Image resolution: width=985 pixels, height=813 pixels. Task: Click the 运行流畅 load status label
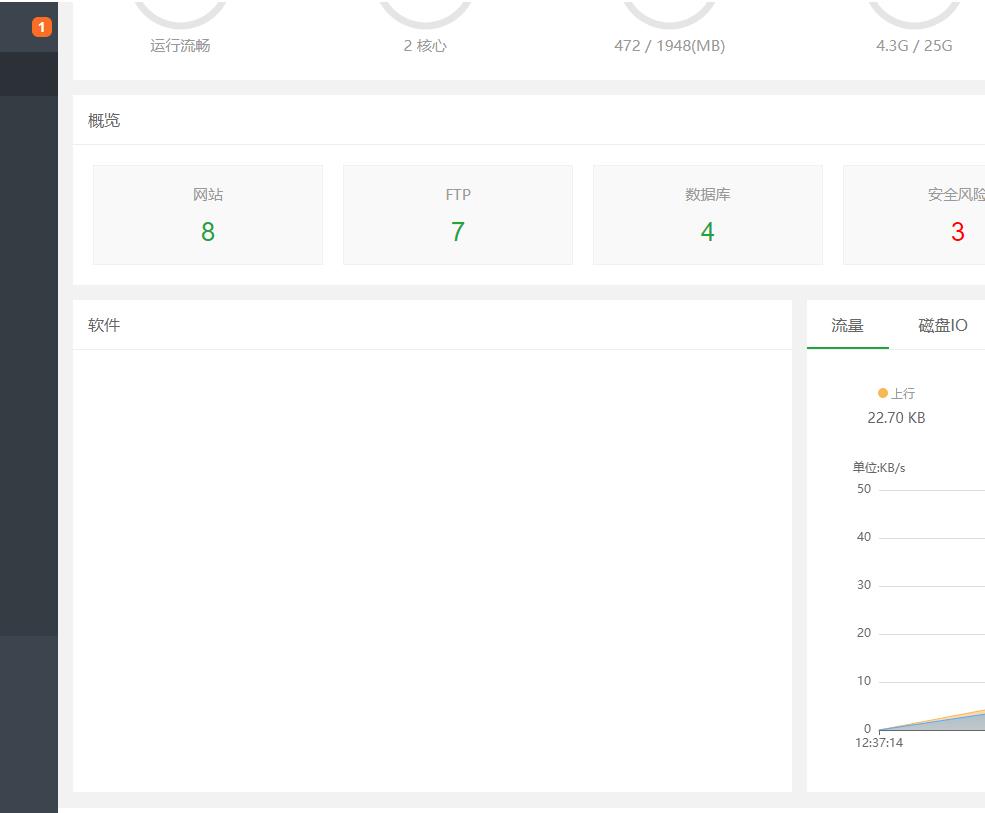pos(180,46)
